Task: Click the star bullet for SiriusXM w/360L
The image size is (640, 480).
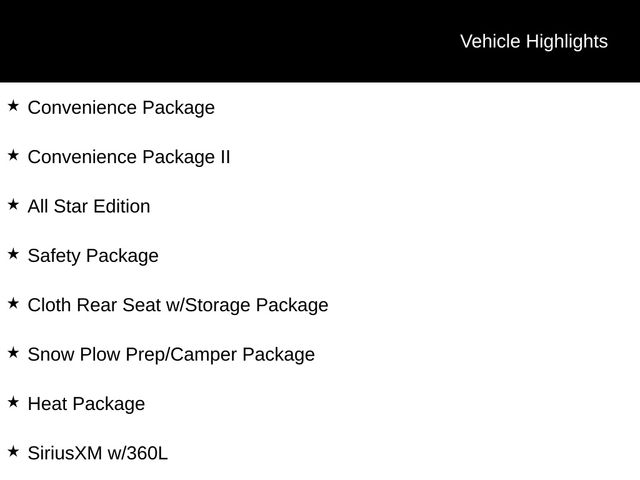Action: 12,452
